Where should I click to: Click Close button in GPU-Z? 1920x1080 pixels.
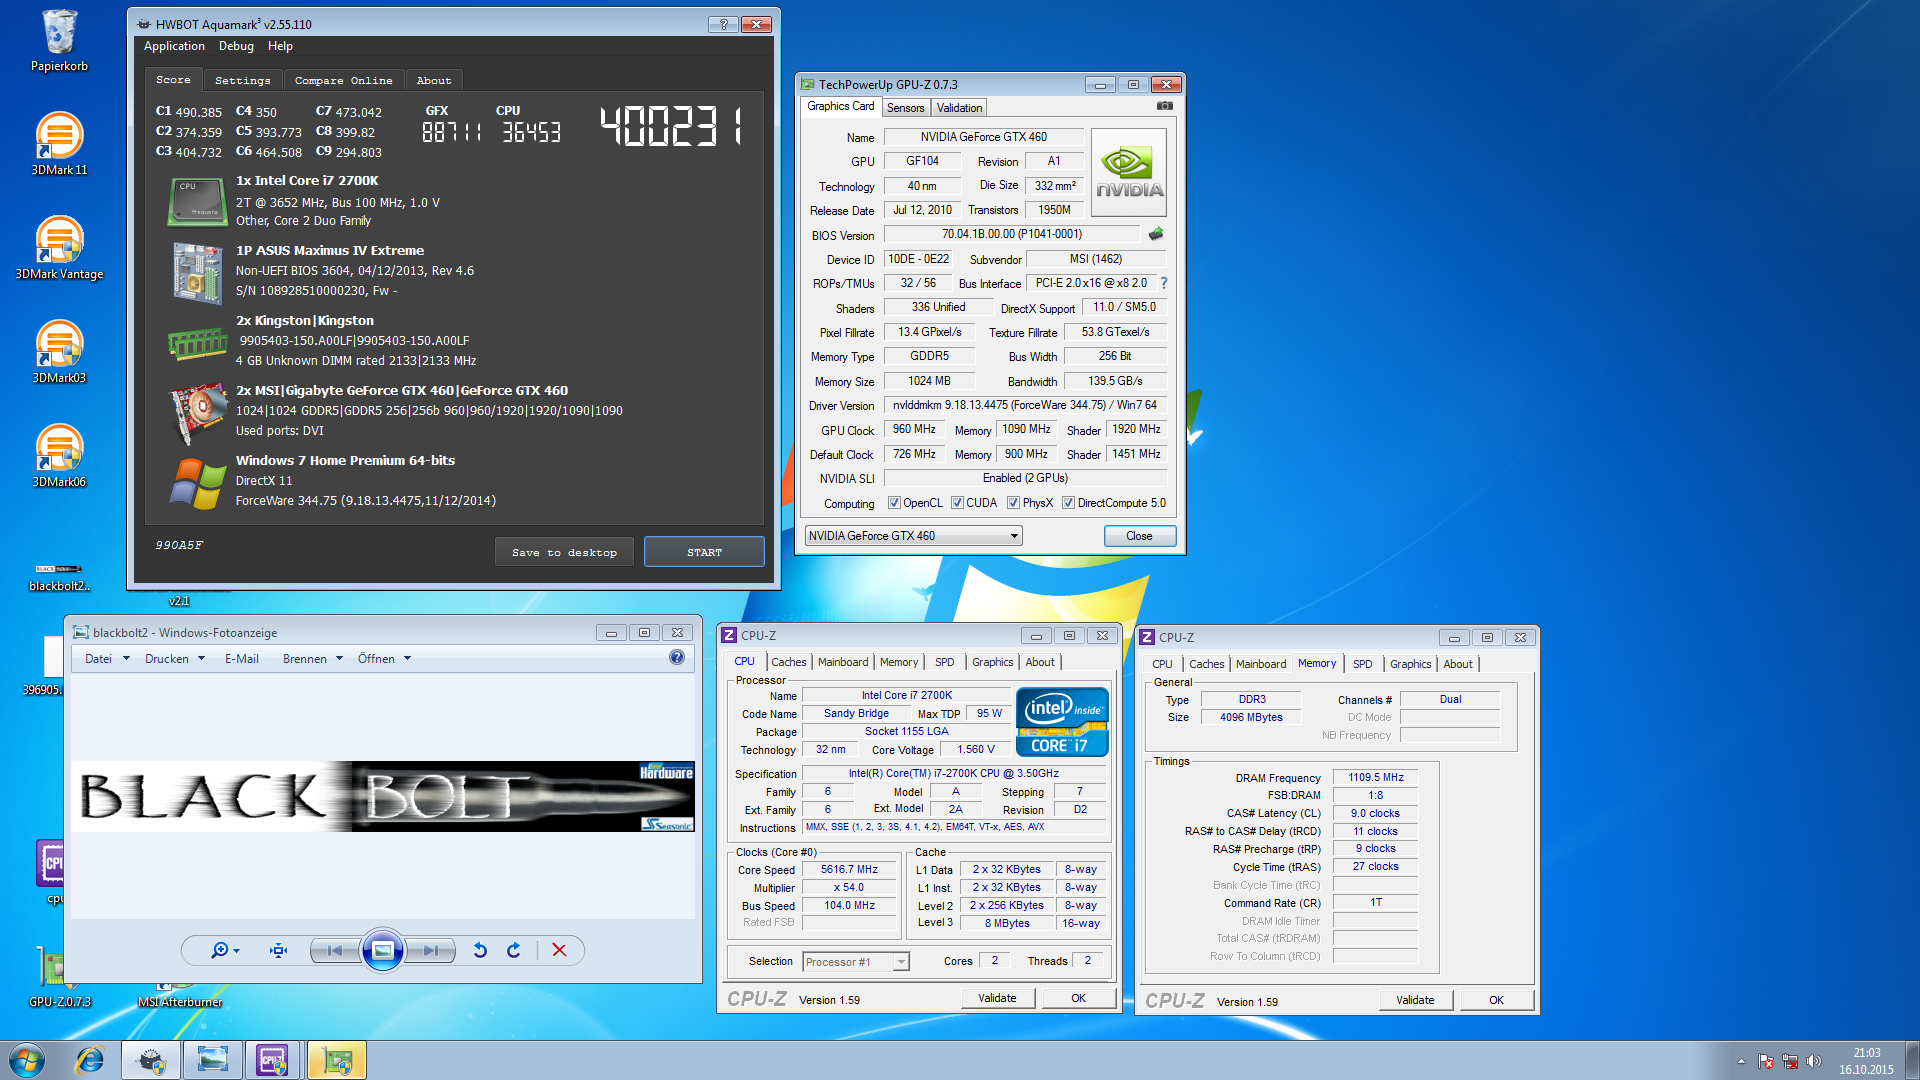(1139, 536)
